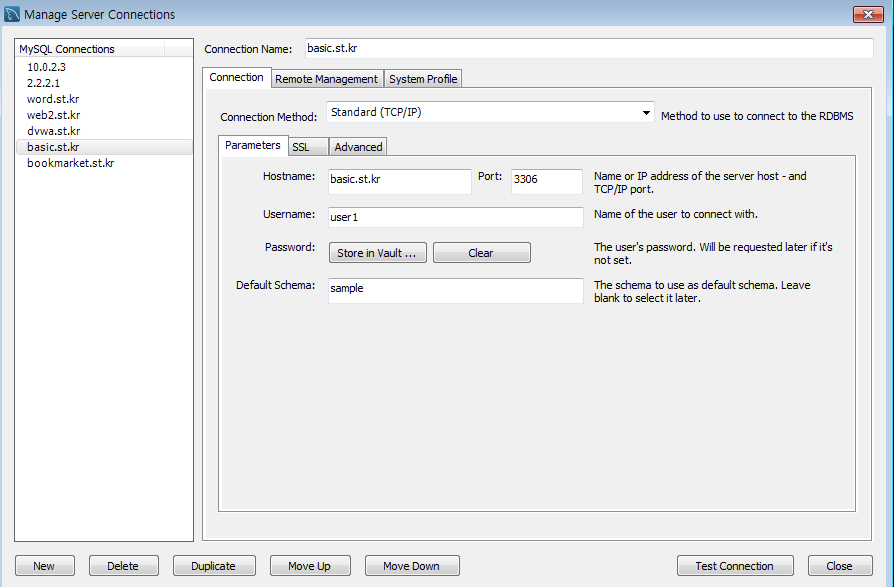Switch to the Connection tab
This screenshot has width=894, height=587.
(x=236, y=78)
